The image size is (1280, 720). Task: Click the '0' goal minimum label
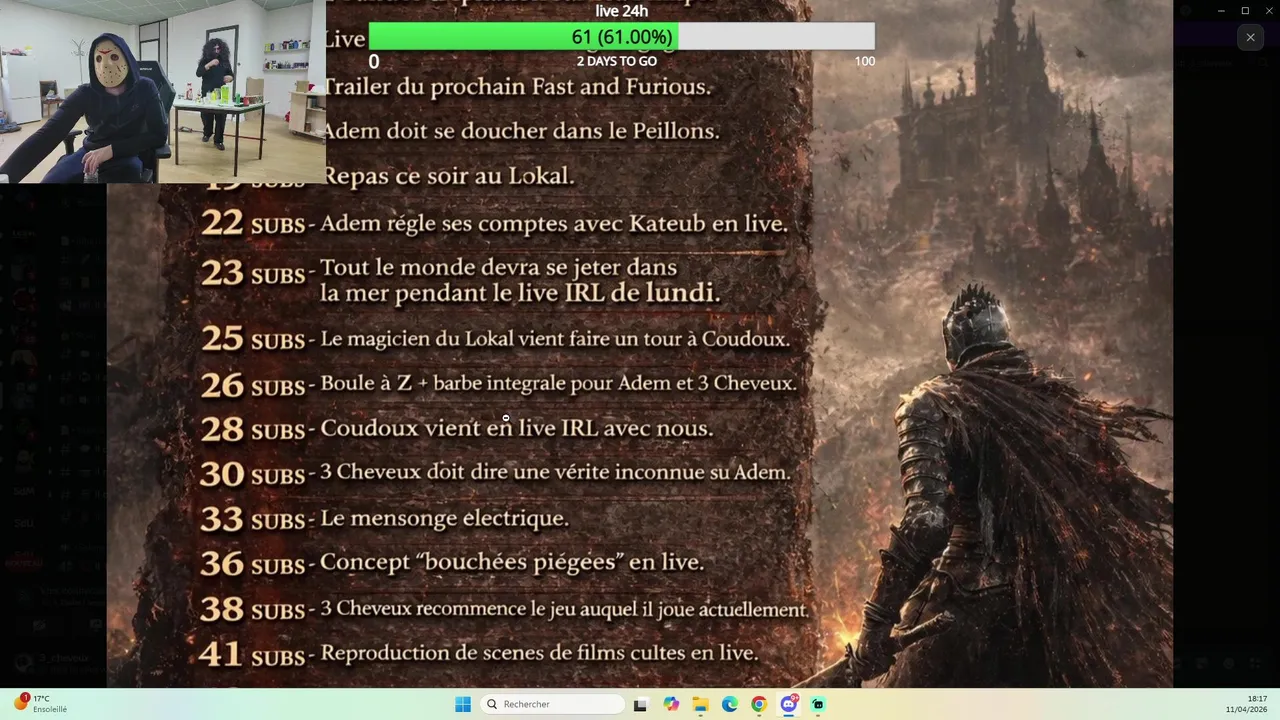click(374, 61)
